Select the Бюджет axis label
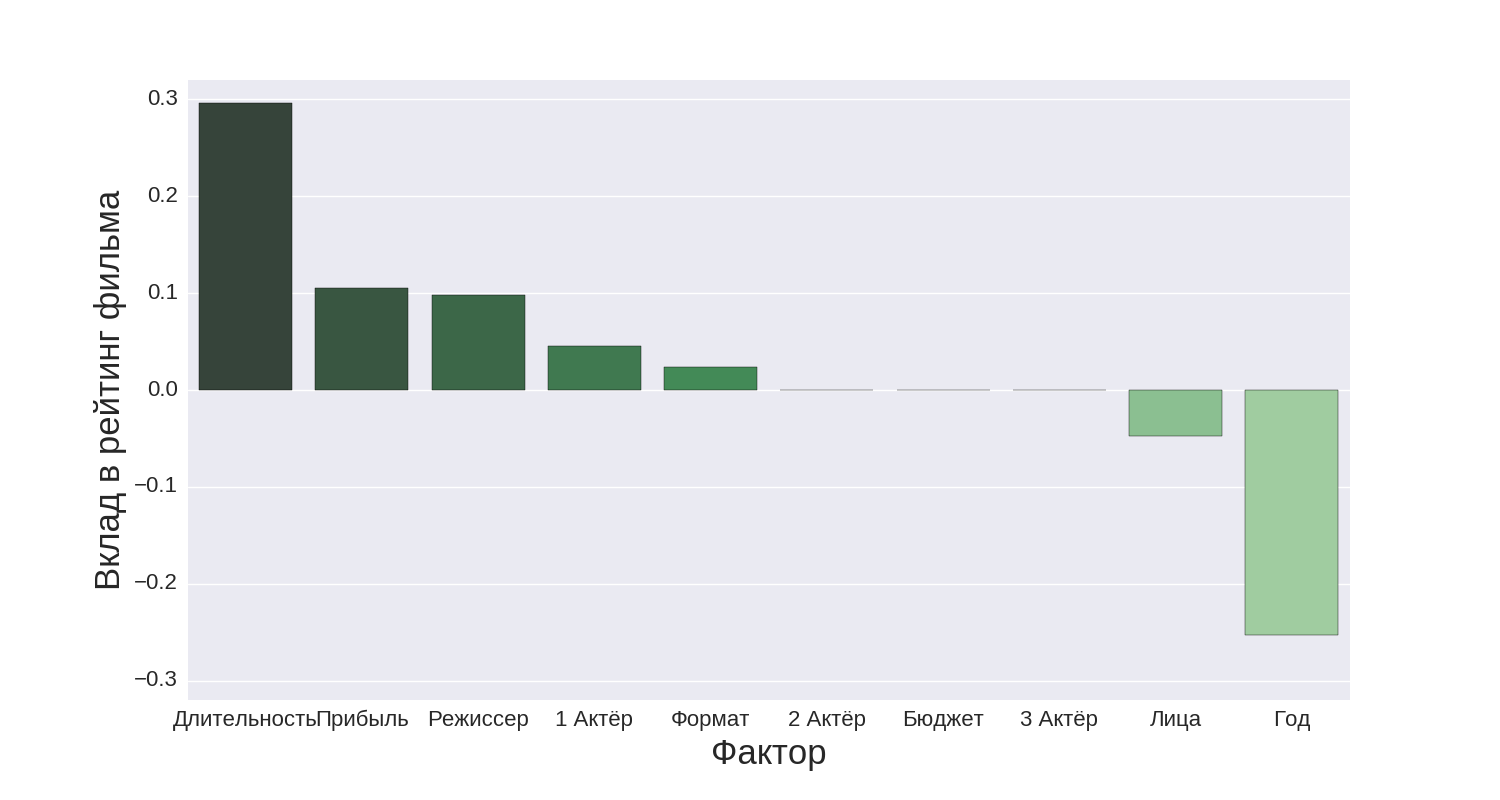 (x=943, y=718)
